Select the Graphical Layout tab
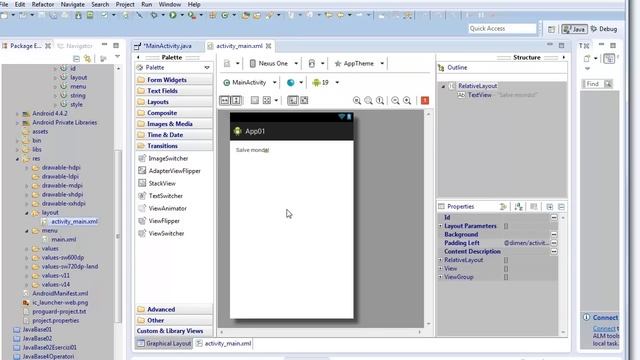This screenshot has width=640, height=360. click(x=164, y=344)
